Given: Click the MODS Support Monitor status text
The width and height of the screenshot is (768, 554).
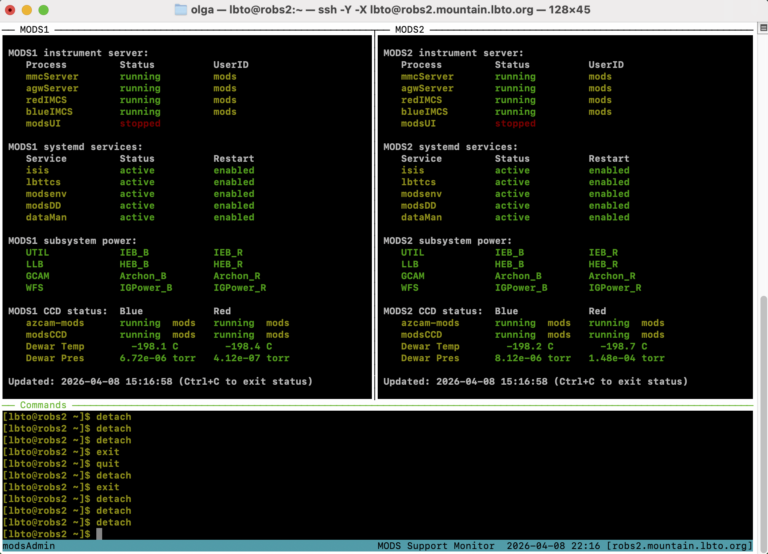Looking at the screenshot, I should 435,546.
